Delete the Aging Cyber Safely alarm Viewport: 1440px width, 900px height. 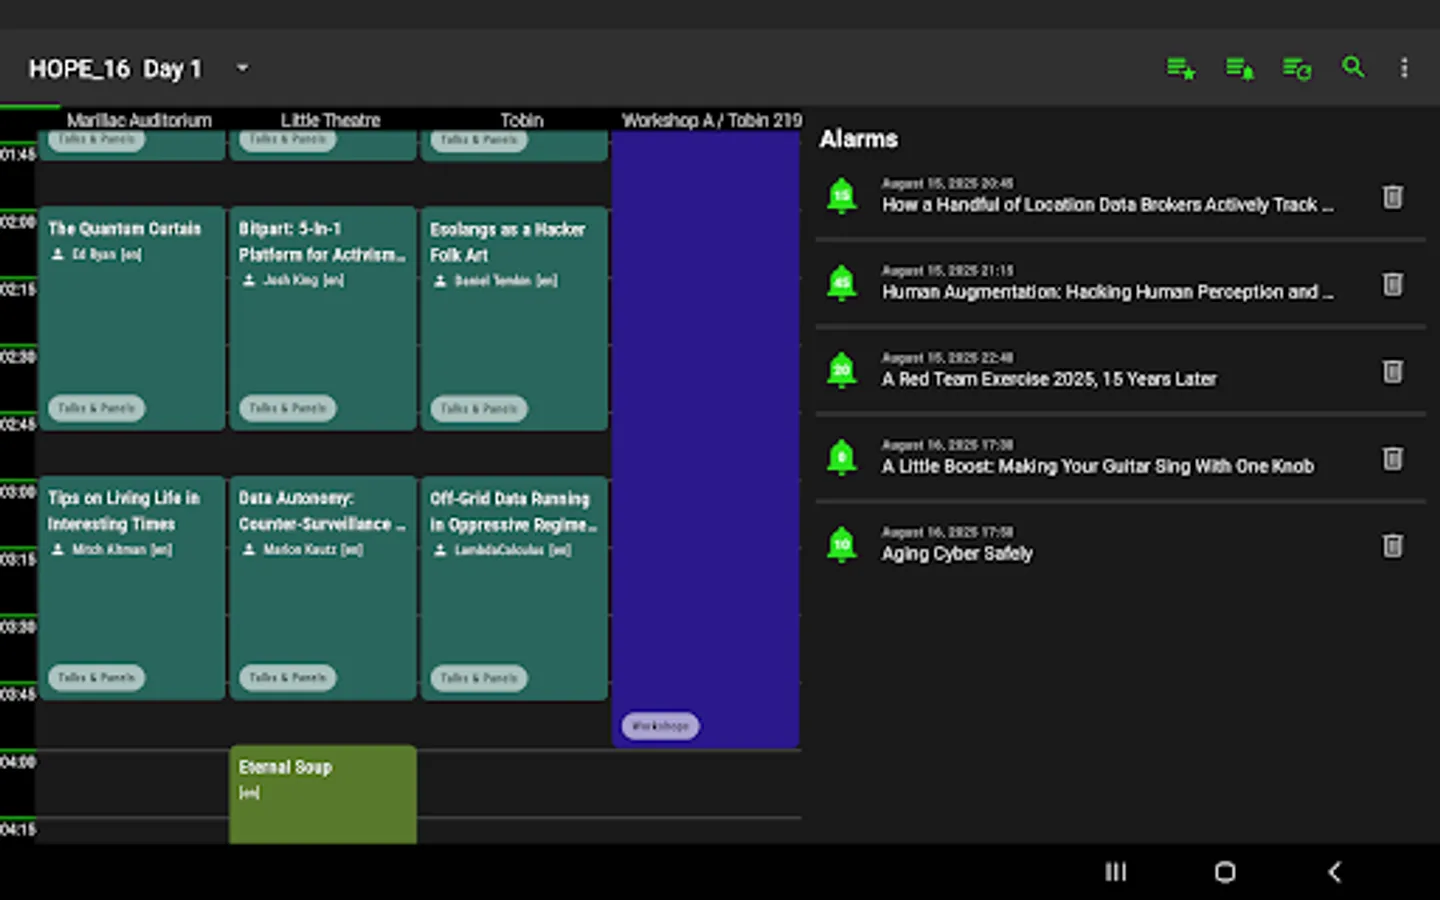(1393, 546)
